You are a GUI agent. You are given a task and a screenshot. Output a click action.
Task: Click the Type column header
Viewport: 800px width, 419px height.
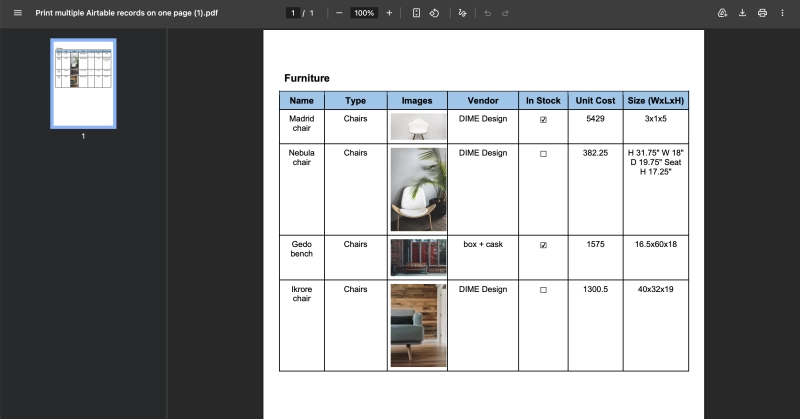click(356, 101)
